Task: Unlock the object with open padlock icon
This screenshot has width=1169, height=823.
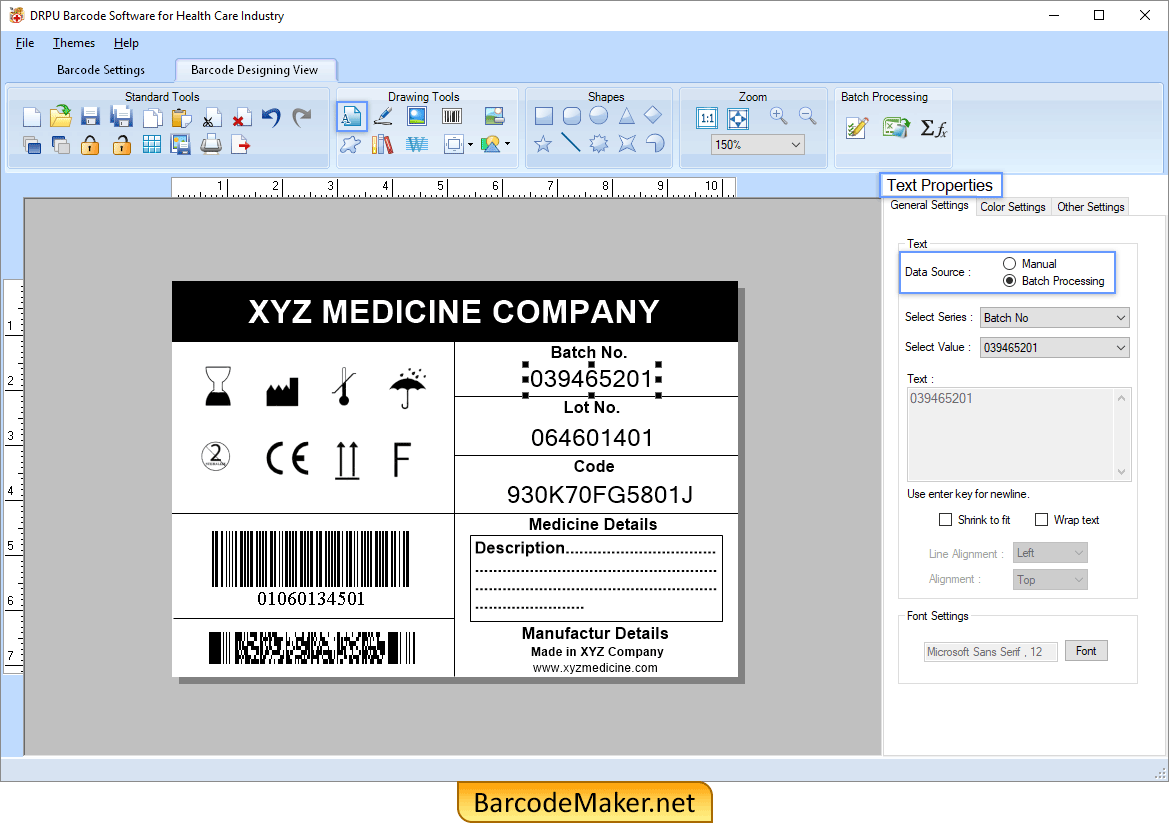Action: click(x=121, y=145)
